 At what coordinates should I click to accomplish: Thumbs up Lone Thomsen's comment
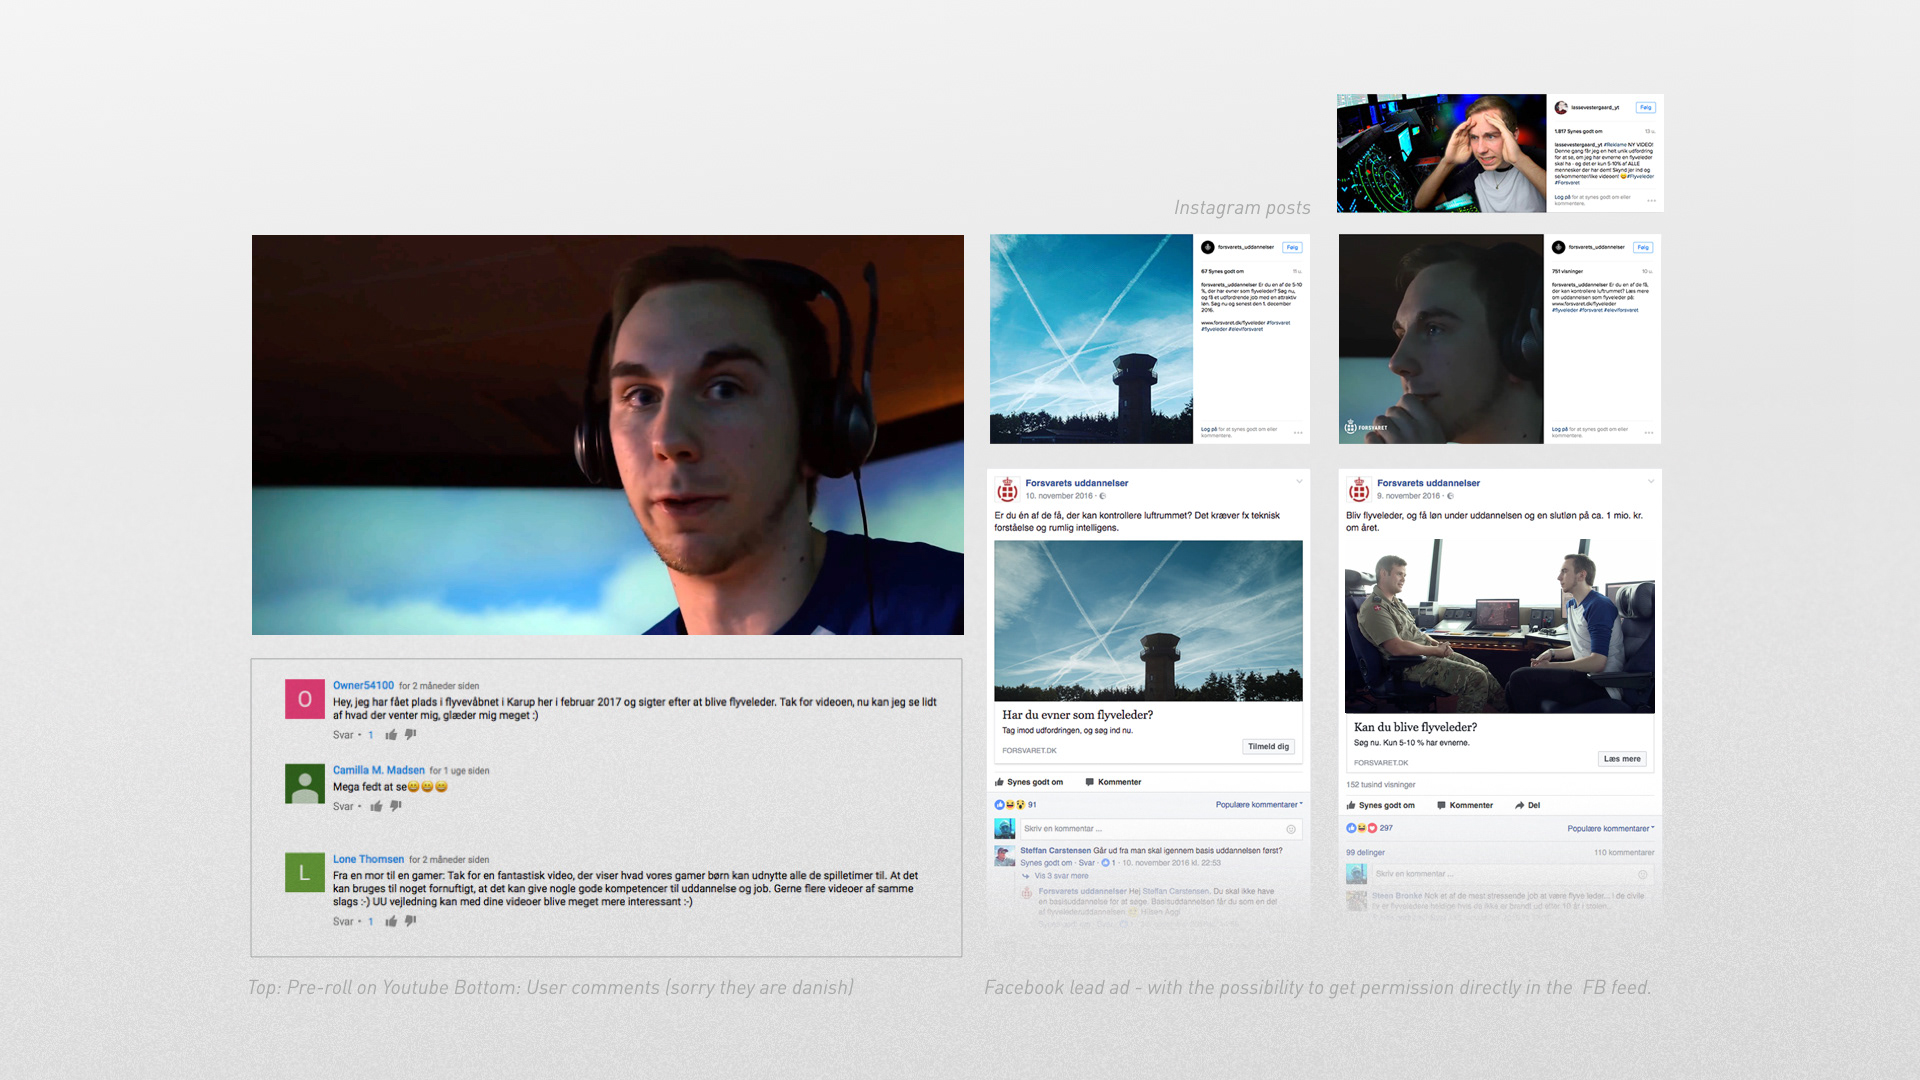[391, 922]
